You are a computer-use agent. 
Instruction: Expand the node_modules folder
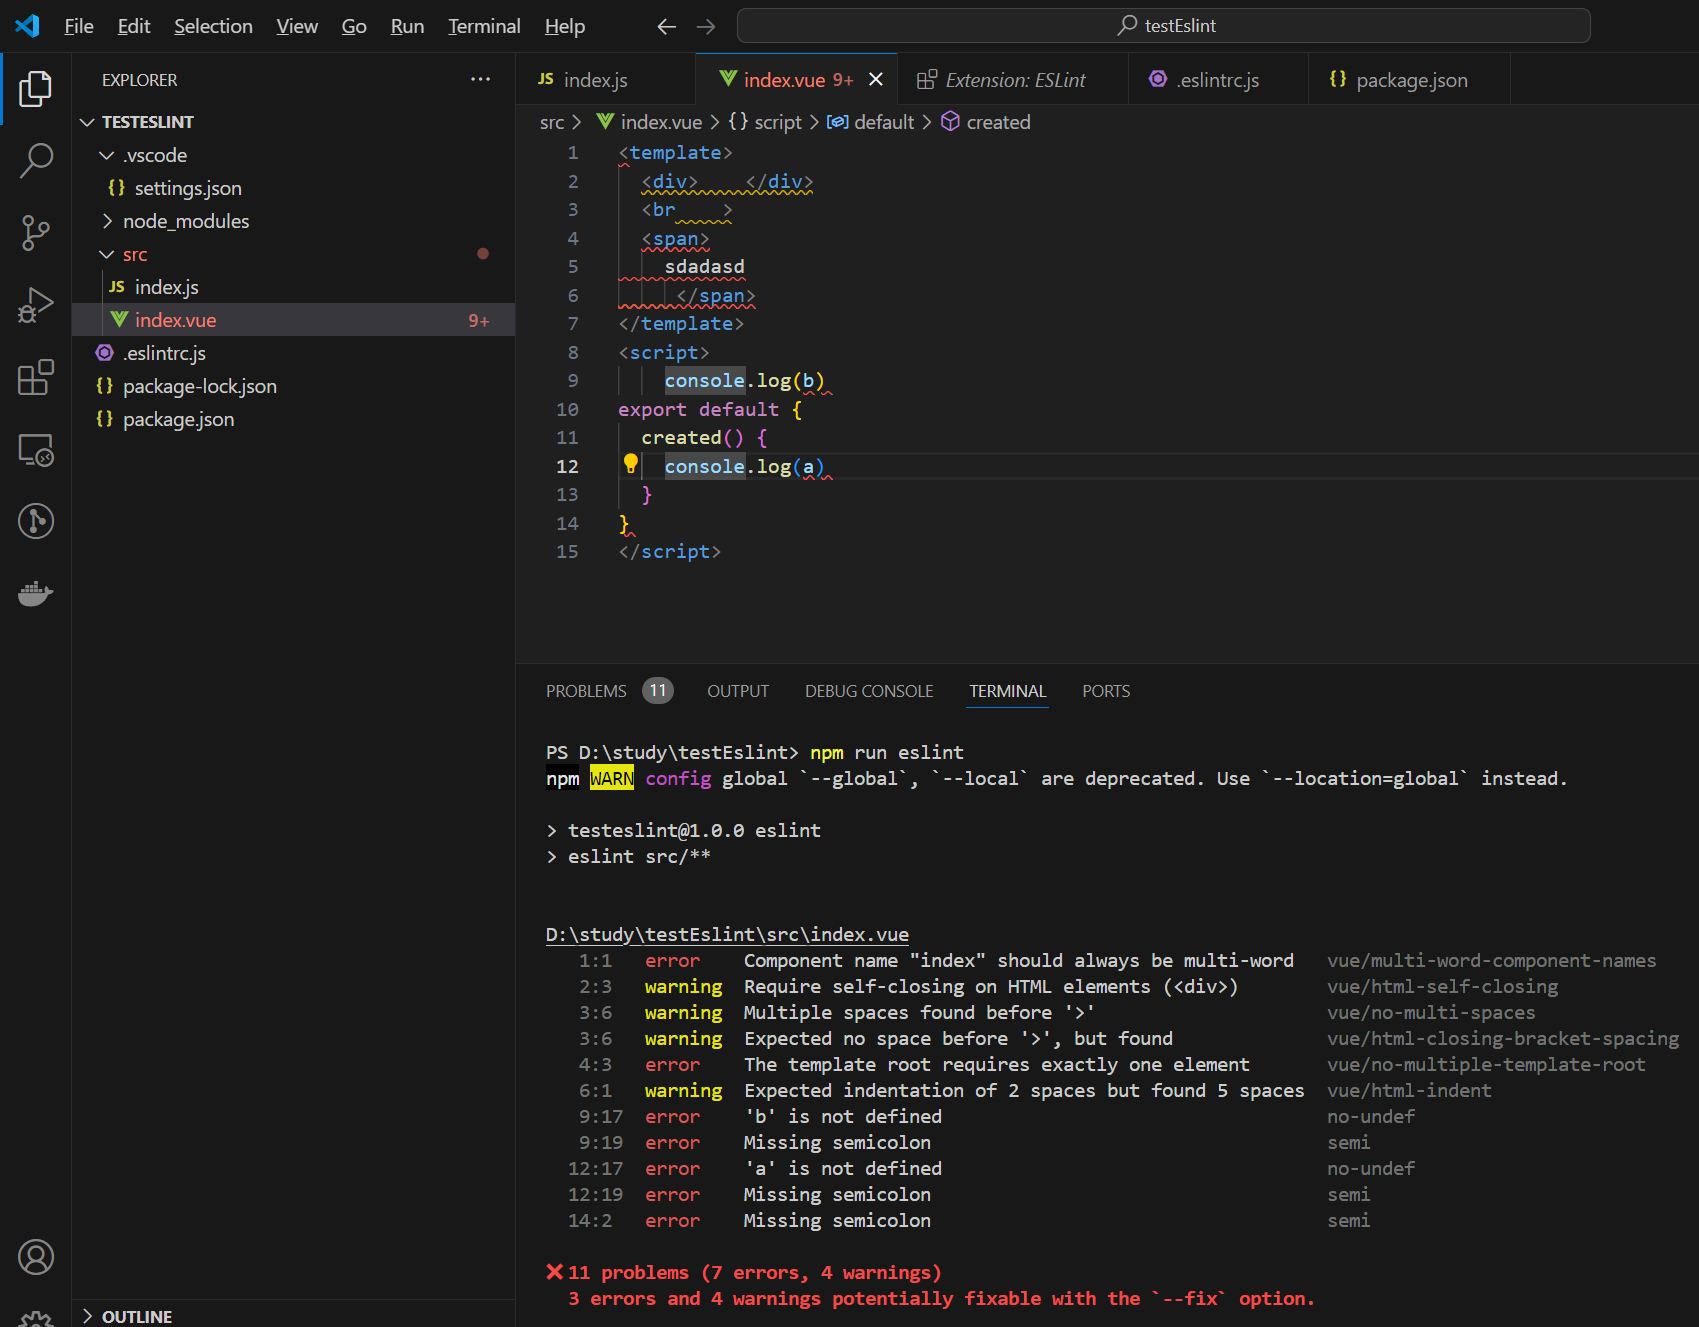[185, 221]
